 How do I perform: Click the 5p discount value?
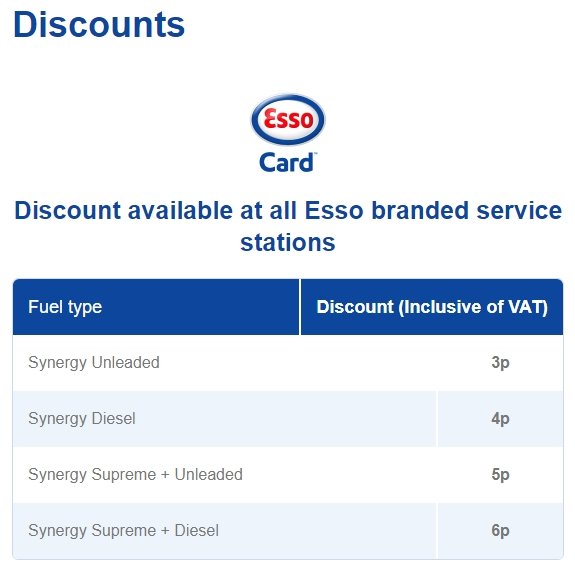pos(500,475)
